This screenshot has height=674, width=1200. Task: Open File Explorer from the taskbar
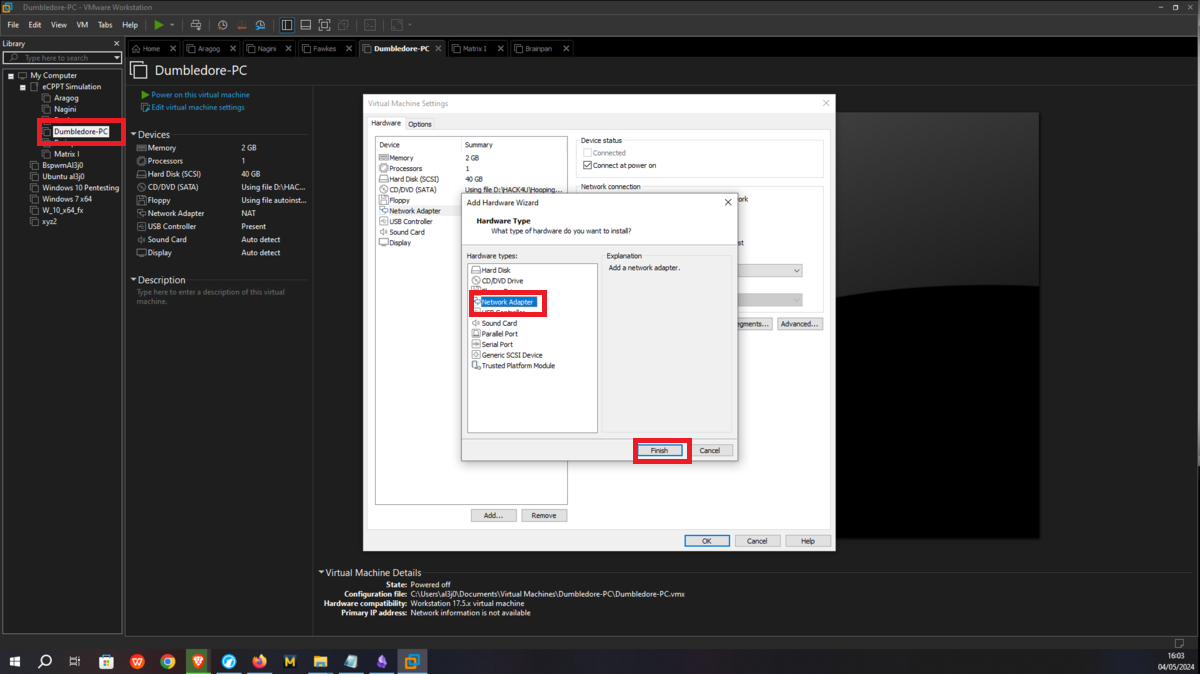(x=321, y=661)
